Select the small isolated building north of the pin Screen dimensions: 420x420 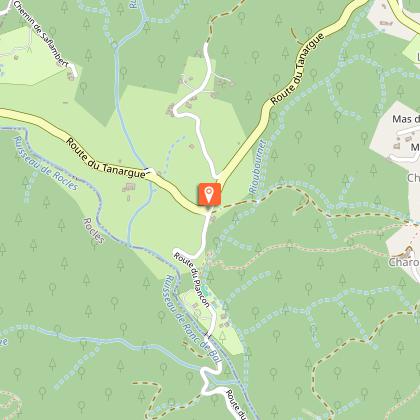click(192, 146)
